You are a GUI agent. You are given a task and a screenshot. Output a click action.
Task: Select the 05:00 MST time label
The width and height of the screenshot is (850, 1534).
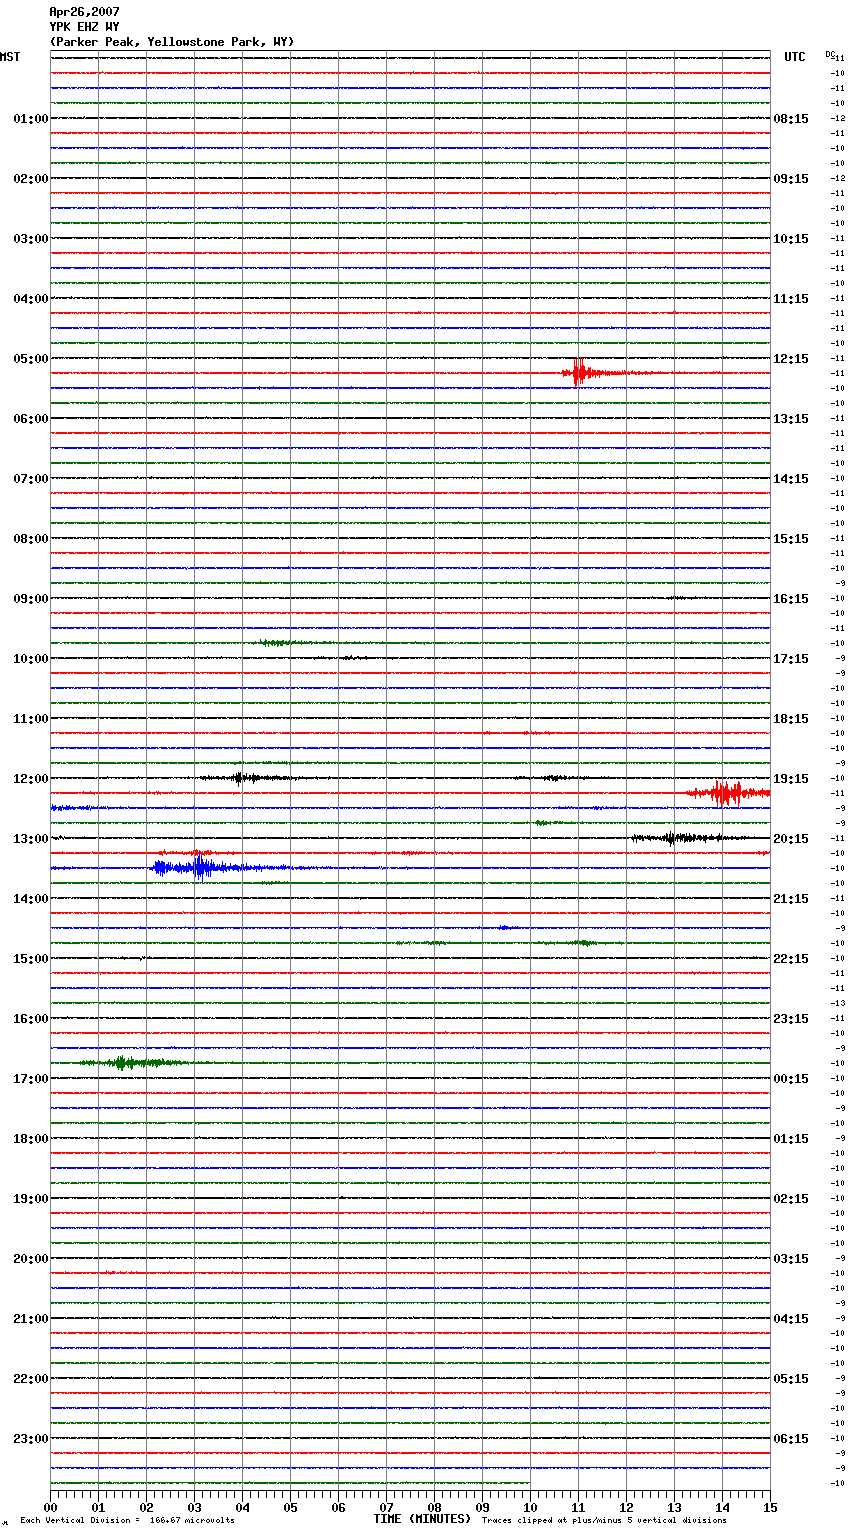pyautogui.click(x=30, y=359)
